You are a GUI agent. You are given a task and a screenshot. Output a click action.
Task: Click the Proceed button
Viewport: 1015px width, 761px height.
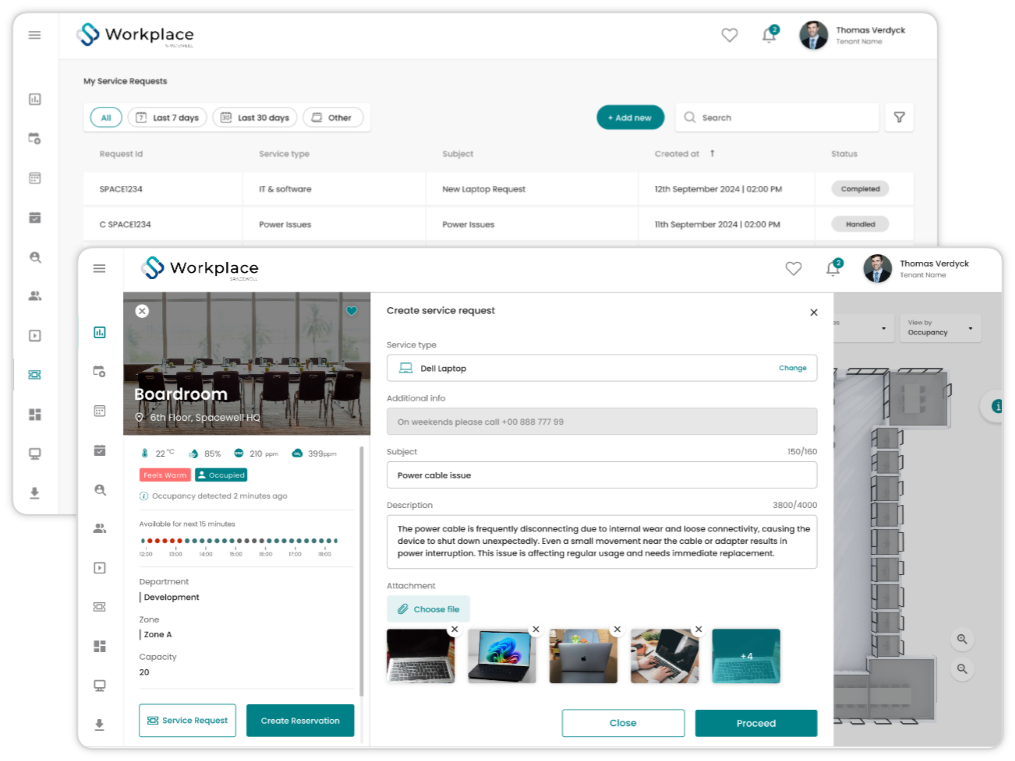pos(756,723)
